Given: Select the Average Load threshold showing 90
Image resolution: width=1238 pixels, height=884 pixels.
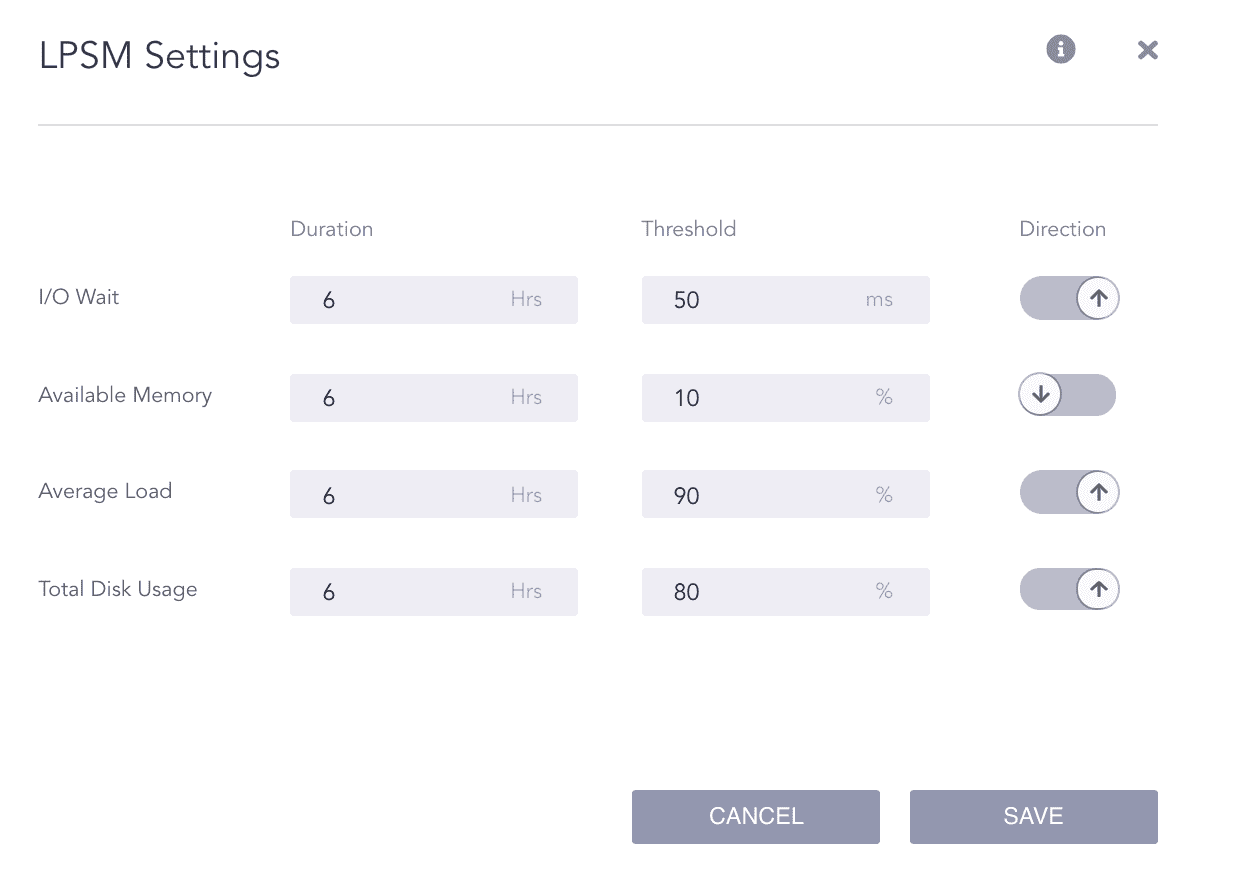Looking at the screenshot, I should tap(785, 493).
